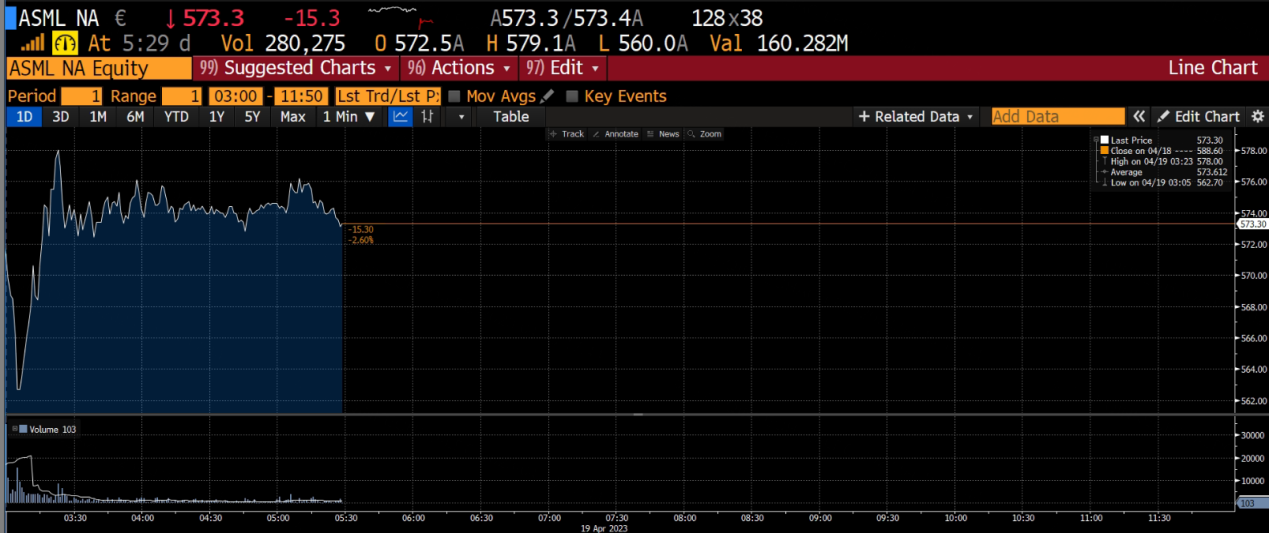Select the 6M time range

pos(135,116)
